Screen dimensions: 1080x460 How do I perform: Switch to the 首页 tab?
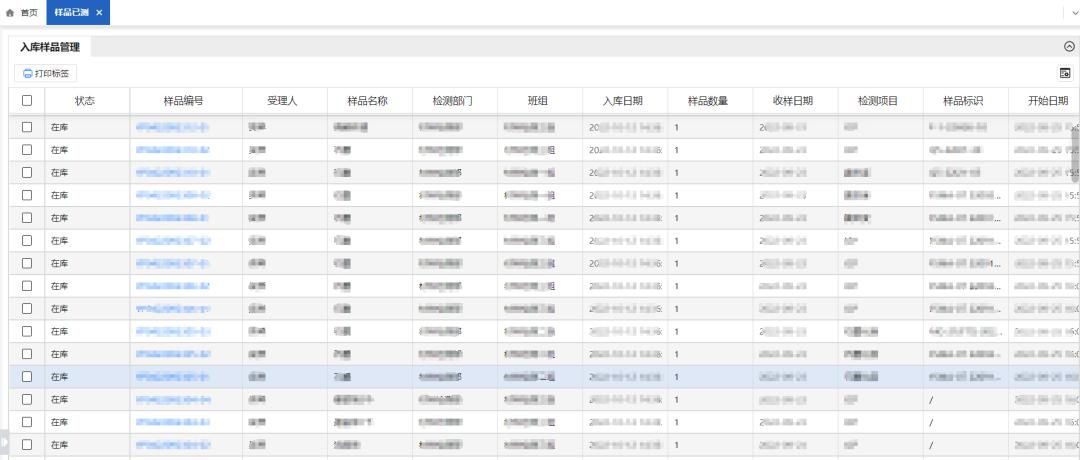point(28,12)
